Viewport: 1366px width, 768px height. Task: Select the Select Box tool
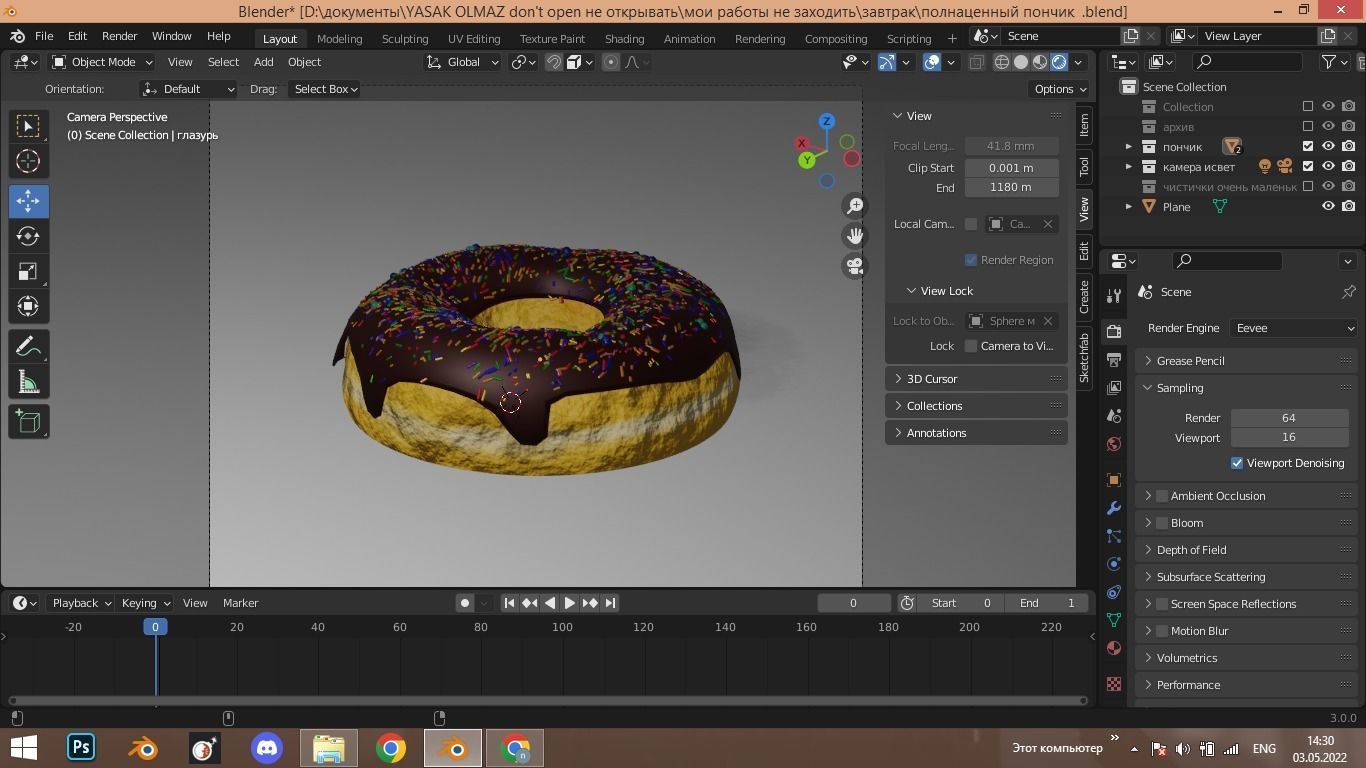pos(28,126)
